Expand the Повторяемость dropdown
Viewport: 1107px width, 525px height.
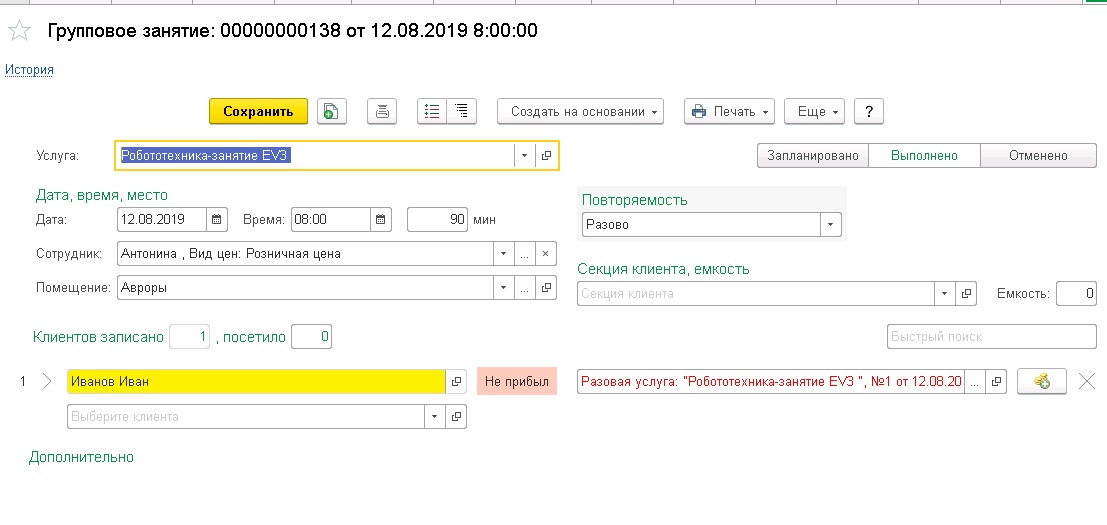[831, 225]
